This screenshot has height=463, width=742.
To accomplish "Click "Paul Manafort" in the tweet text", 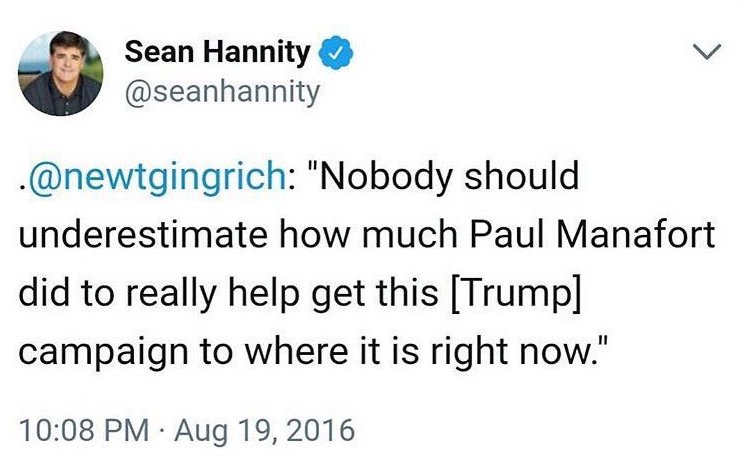I will point(592,235).
